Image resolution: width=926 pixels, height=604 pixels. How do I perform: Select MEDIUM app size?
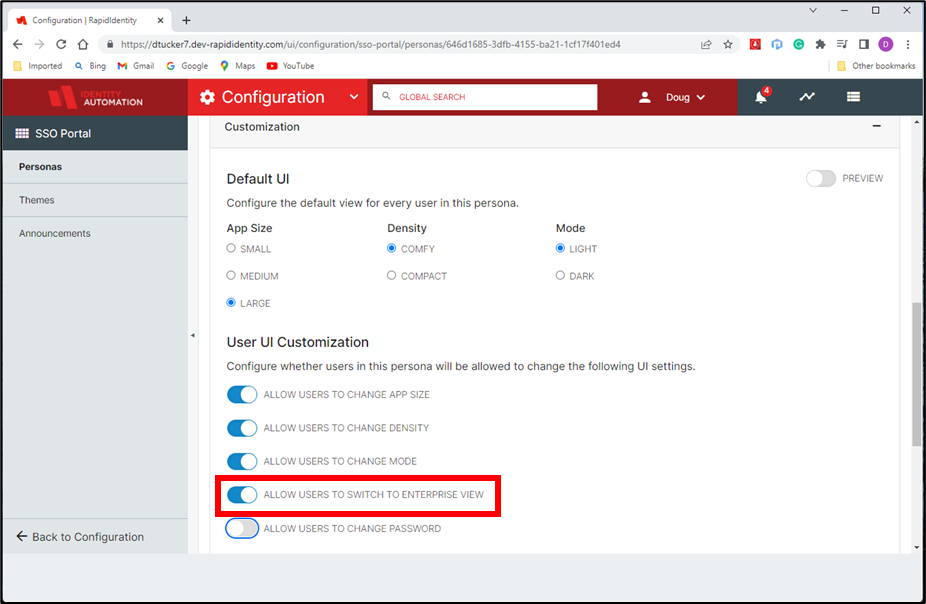point(231,275)
